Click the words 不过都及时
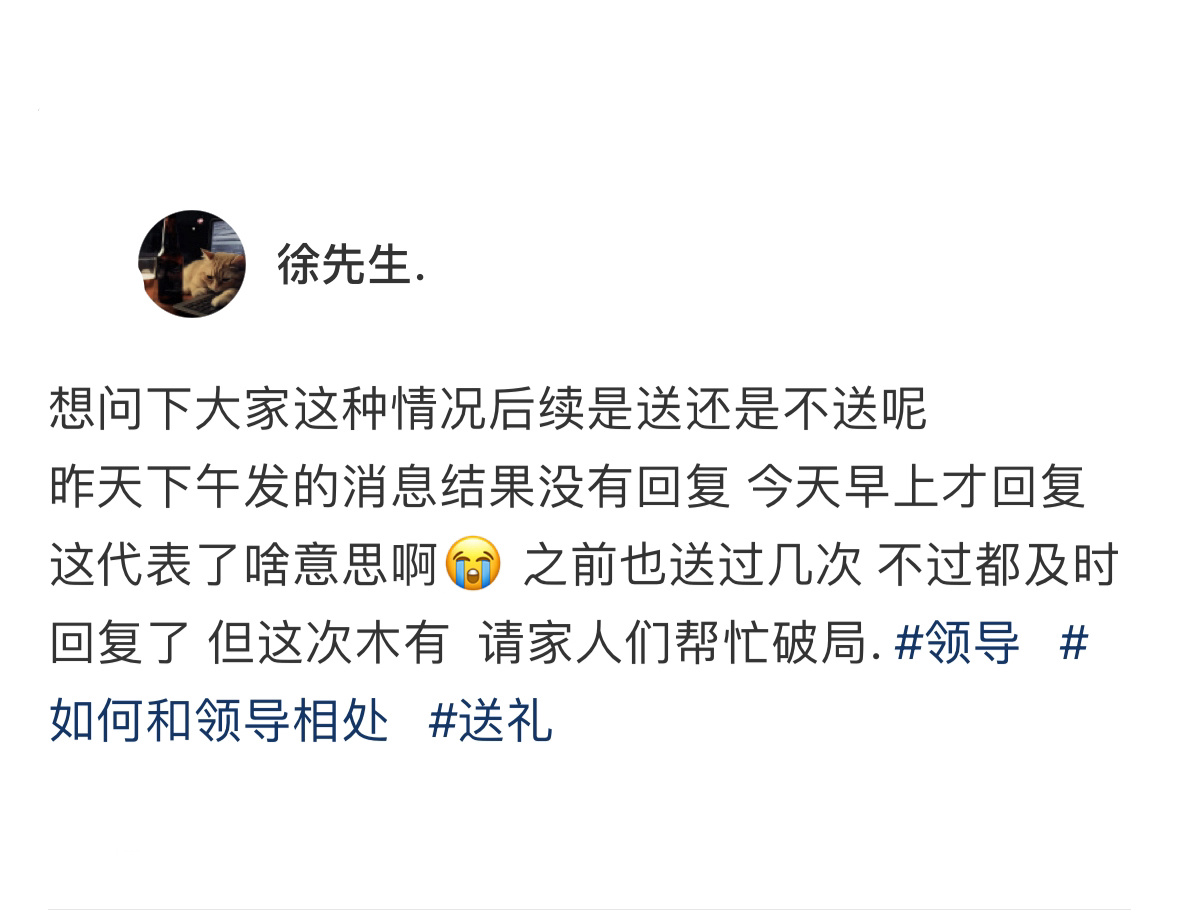The width and height of the screenshot is (1179, 920). coord(998,564)
